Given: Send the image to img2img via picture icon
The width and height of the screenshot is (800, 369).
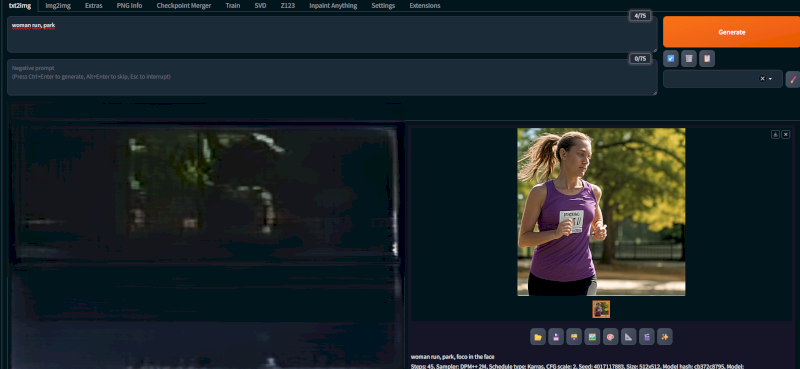Looking at the screenshot, I should click(592, 337).
